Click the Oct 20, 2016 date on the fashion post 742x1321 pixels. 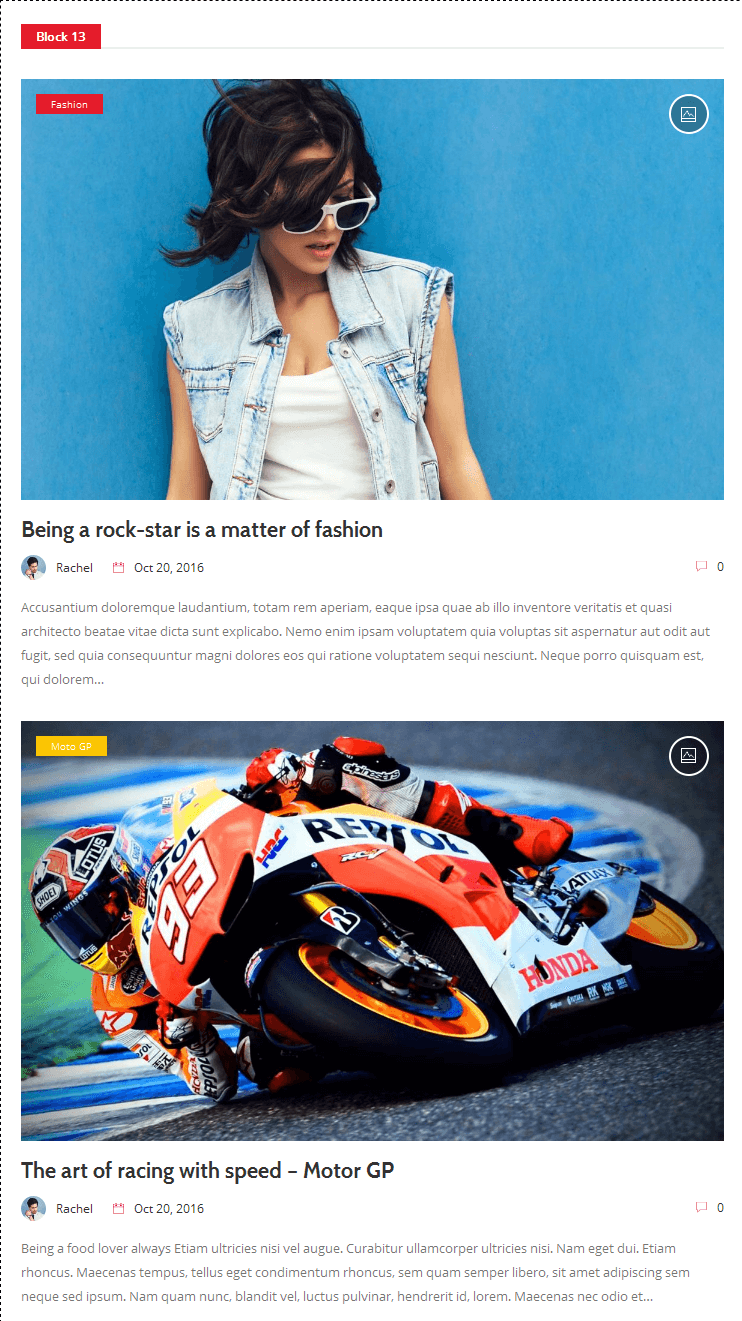(169, 568)
